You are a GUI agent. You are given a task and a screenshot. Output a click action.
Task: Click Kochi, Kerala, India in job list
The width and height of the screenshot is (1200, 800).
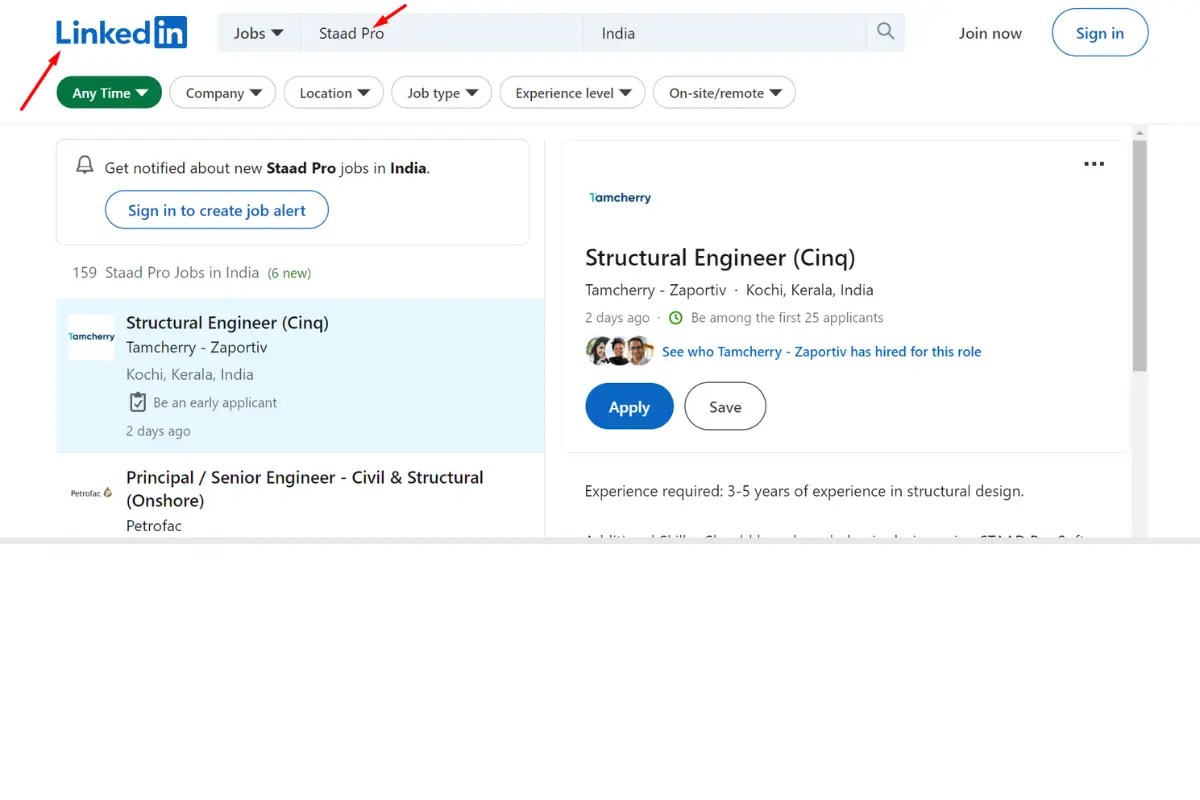[190, 374]
